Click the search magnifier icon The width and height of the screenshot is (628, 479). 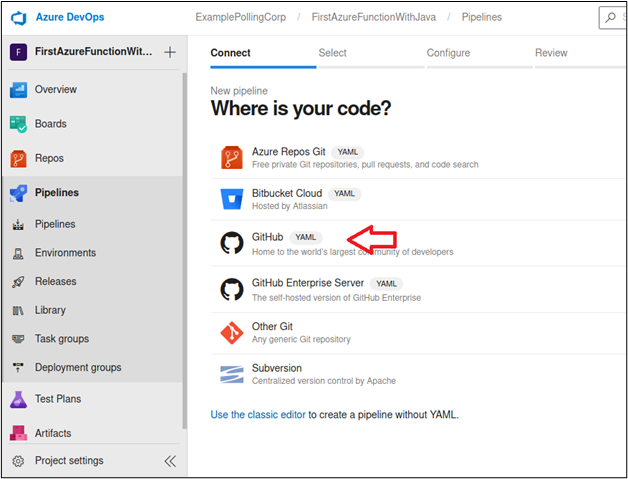[610, 18]
